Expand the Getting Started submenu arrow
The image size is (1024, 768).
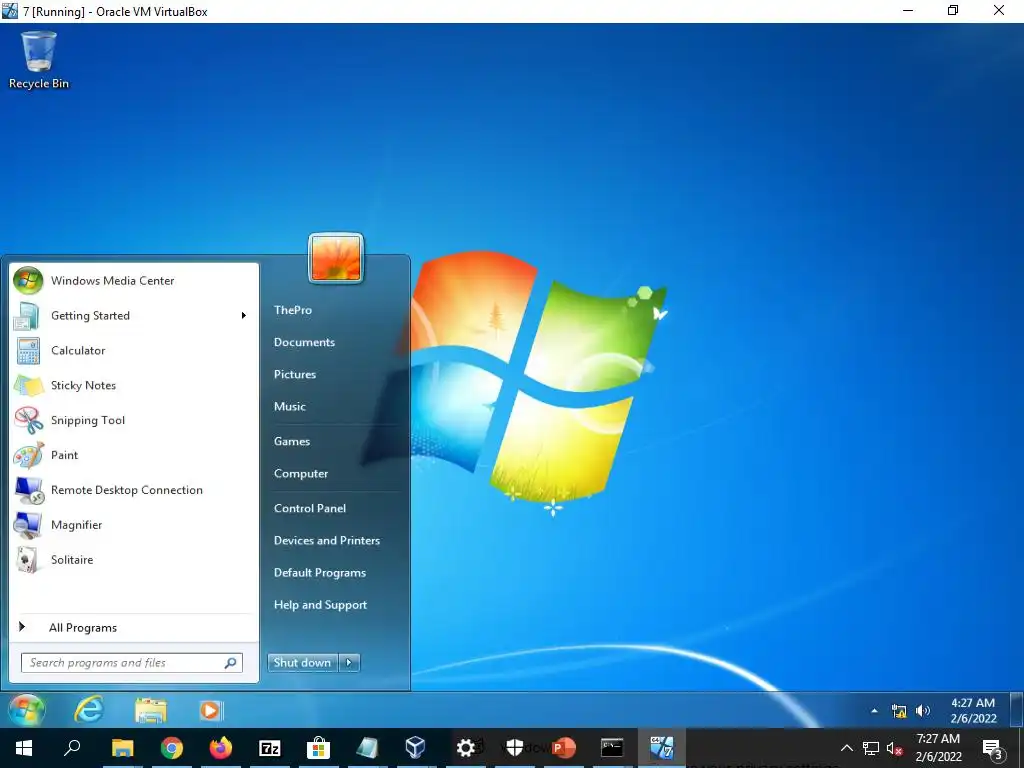pos(244,315)
